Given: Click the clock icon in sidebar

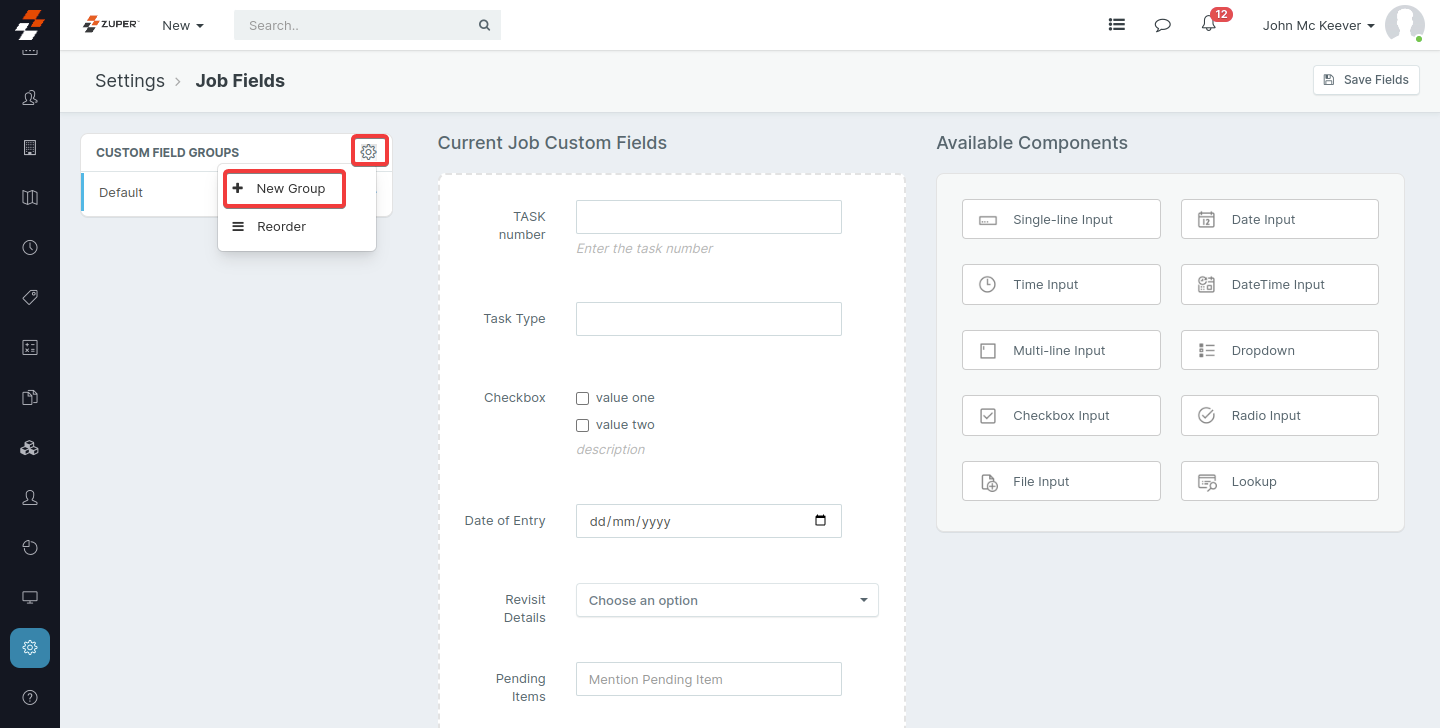Looking at the screenshot, I should tap(30, 247).
